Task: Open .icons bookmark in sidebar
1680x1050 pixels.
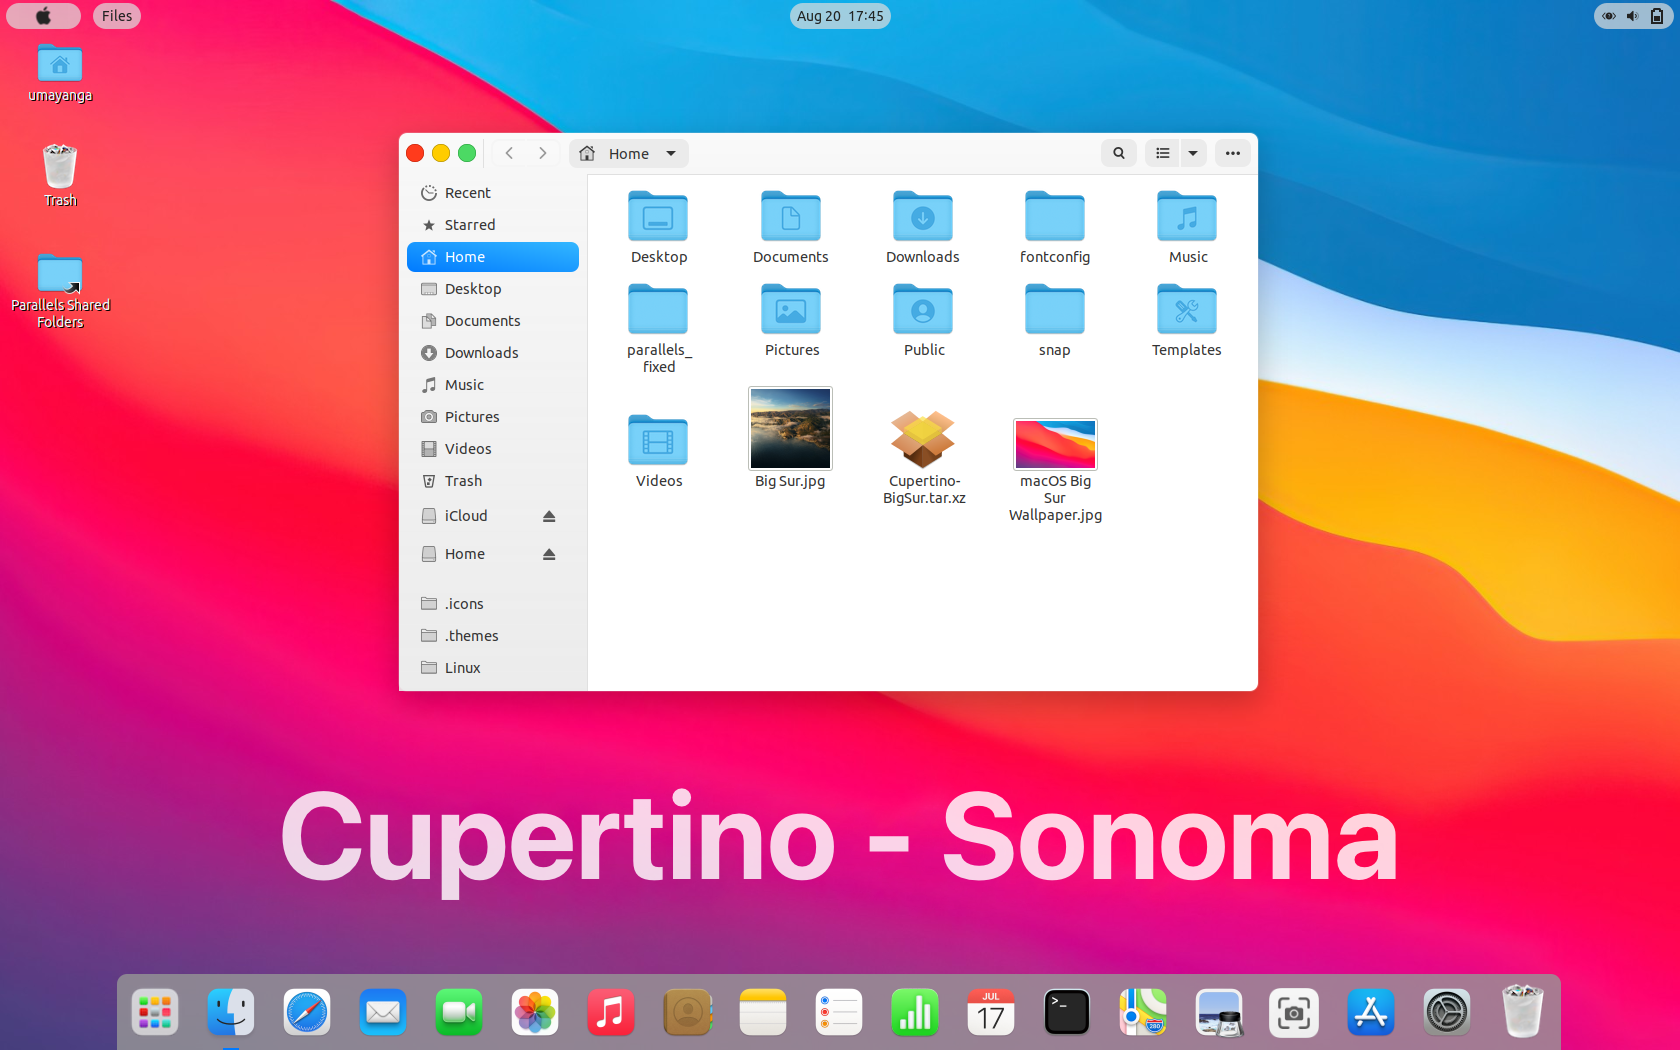Action: click(x=493, y=604)
